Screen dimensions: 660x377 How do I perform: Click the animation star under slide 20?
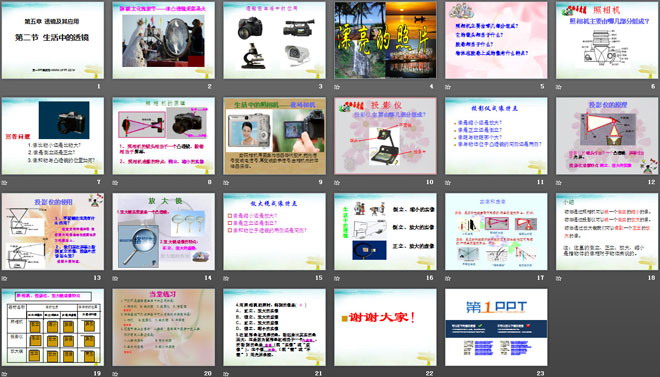pyautogui.click(x=115, y=374)
